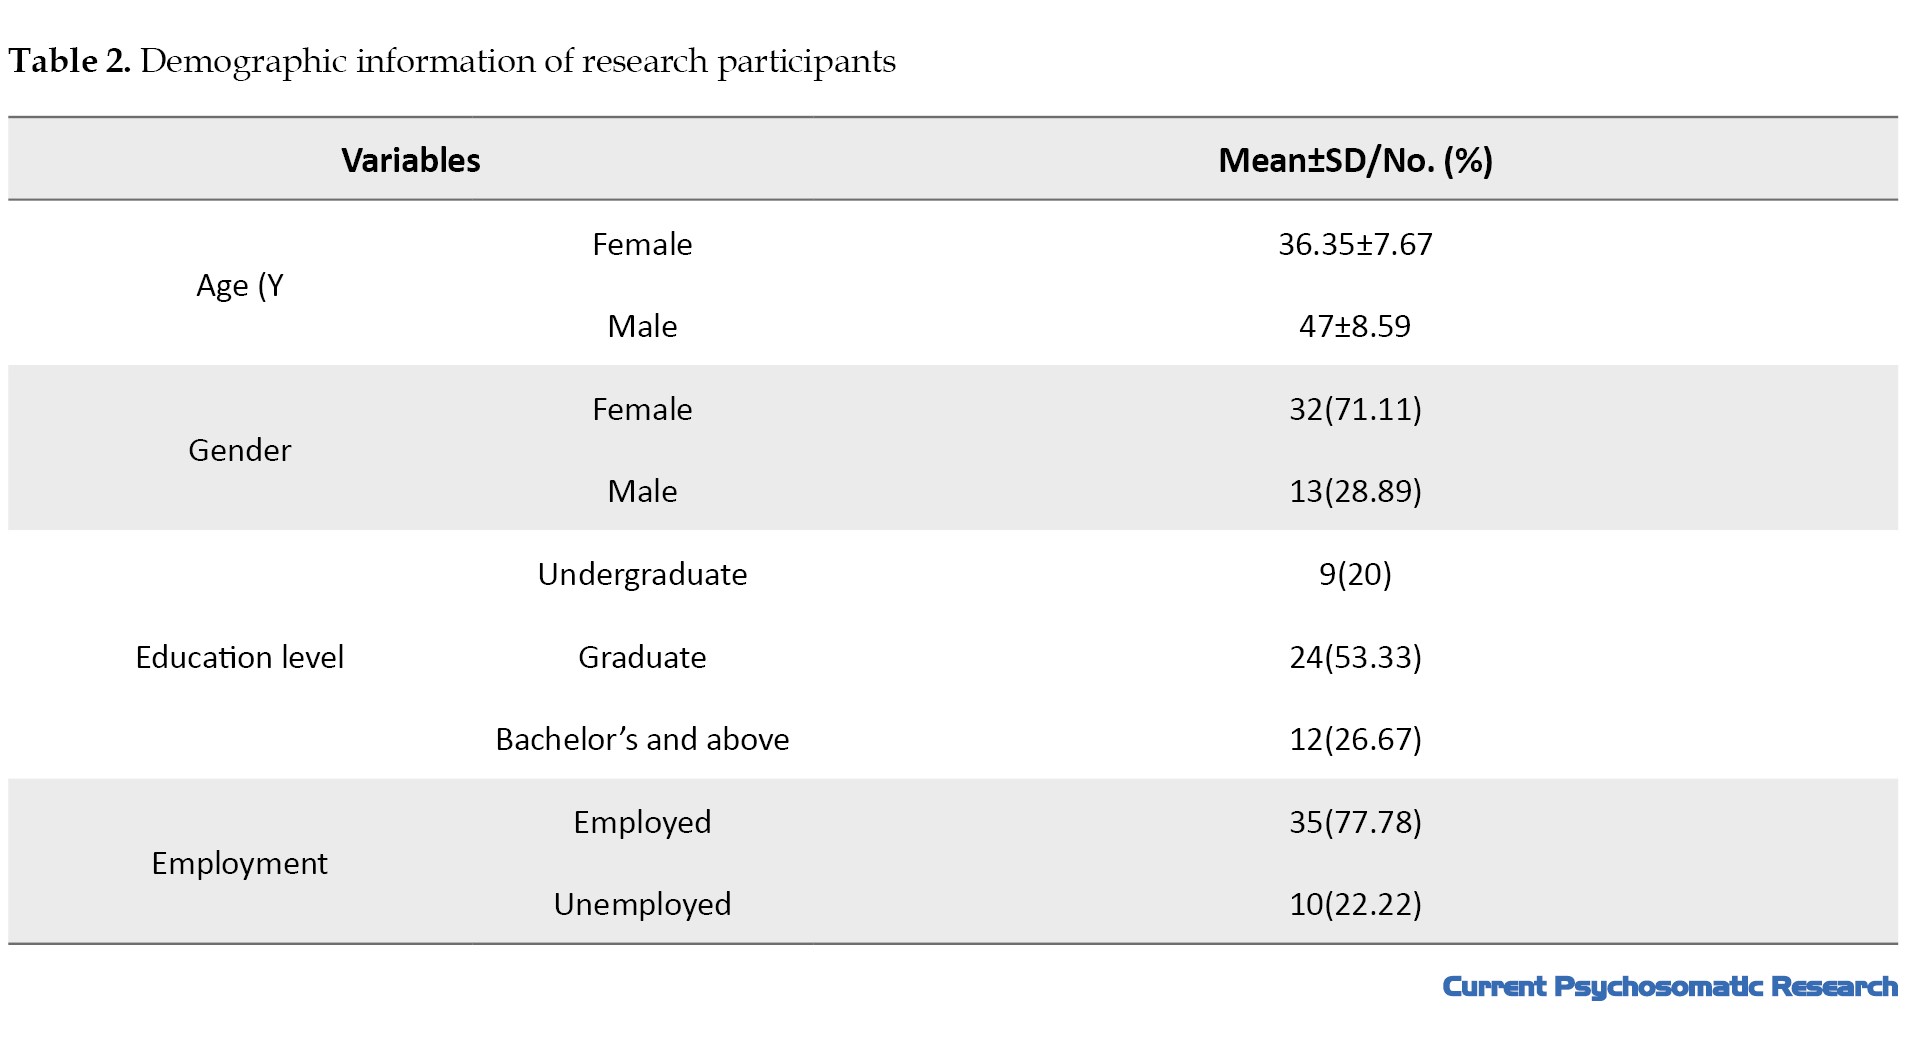Click the Current Psychosomatic Research logo
This screenshot has width=1907, height=1045.
pos(1670,987)
